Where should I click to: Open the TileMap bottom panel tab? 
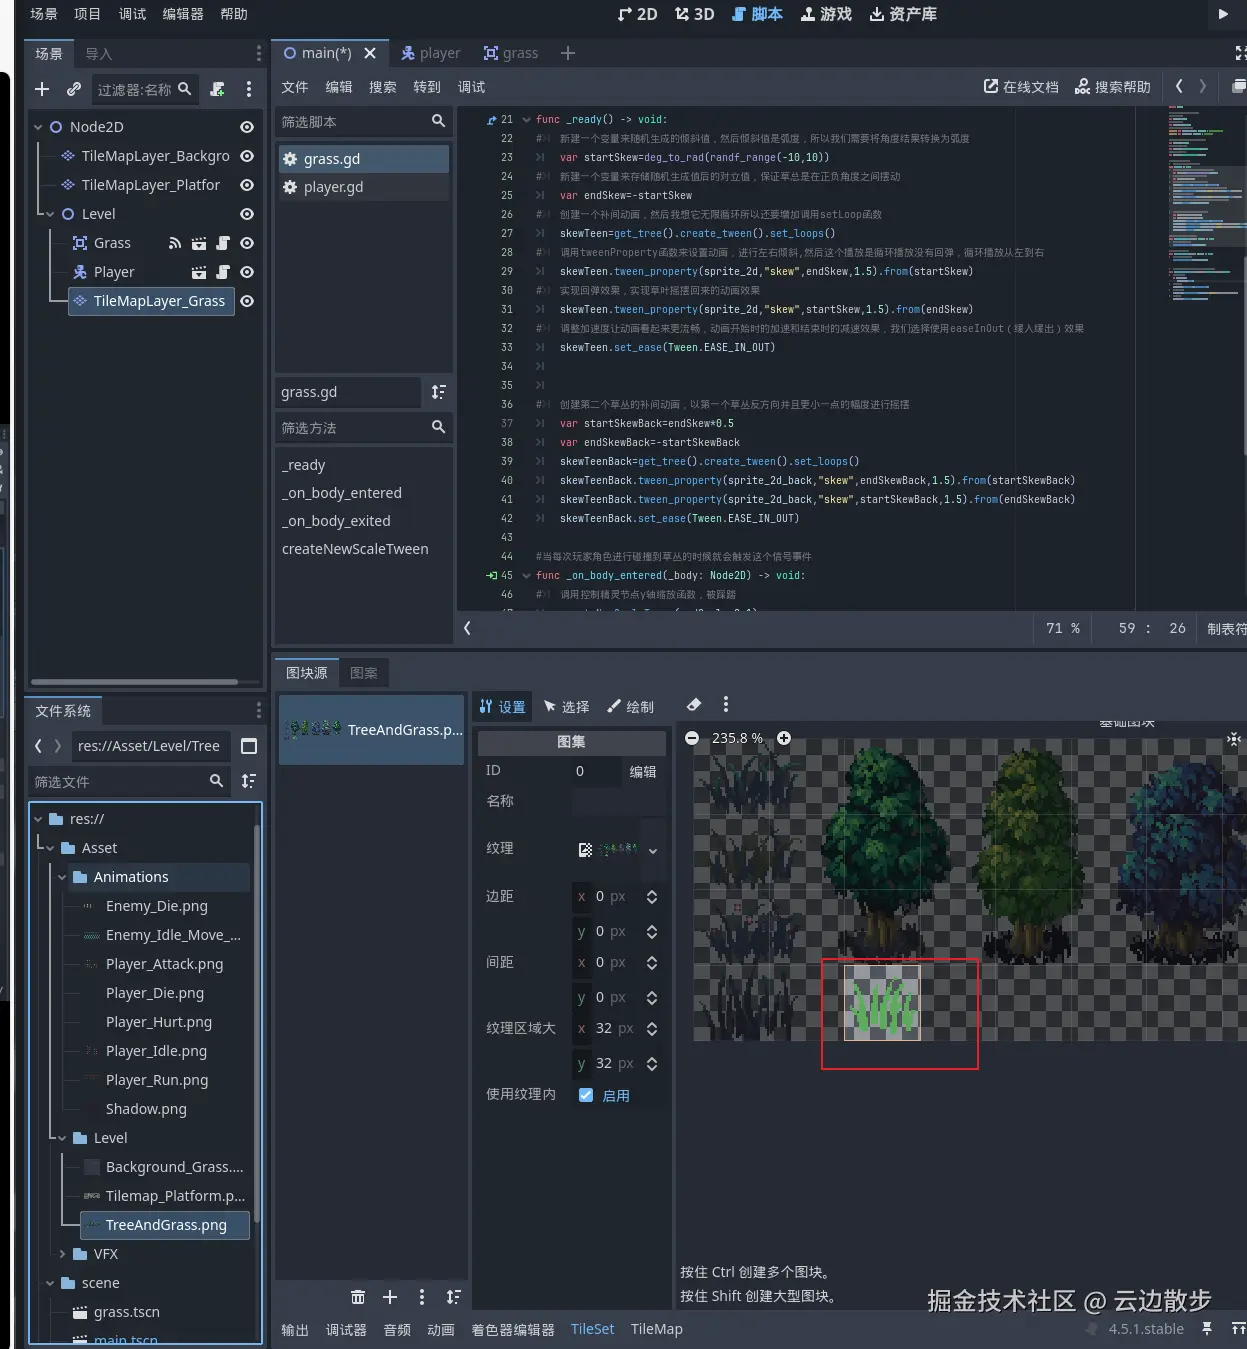point(657,1329)
